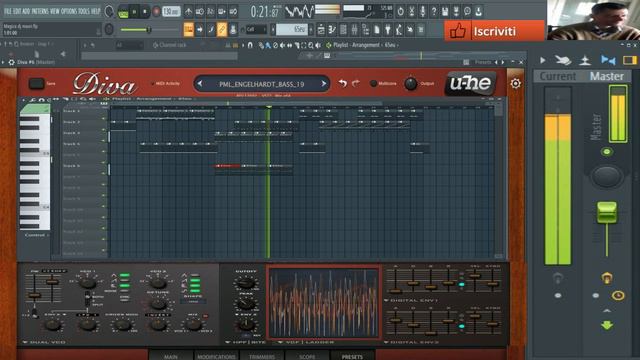640x360 pixels.
Task: Stop playback with the stop button
Action: point(145,12)
